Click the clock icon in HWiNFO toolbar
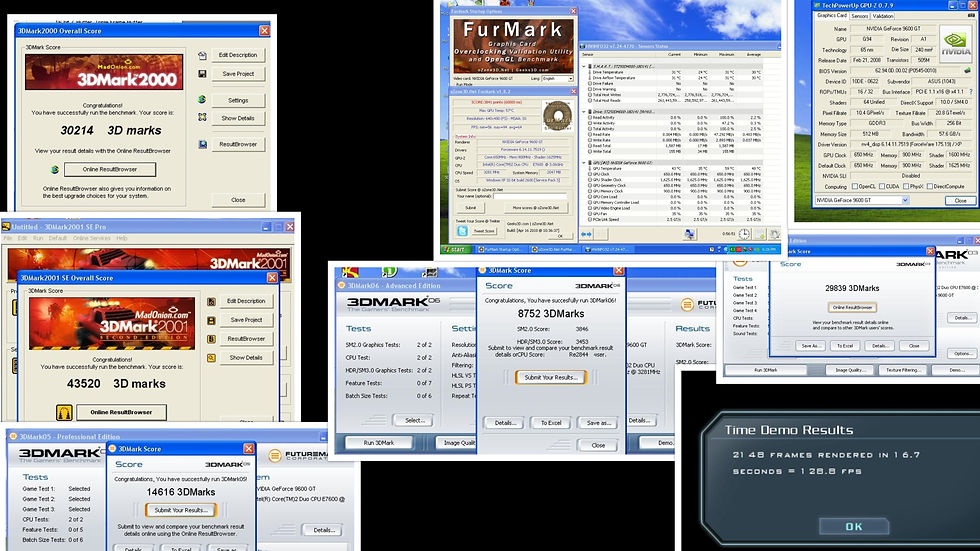This screenshot has height=551, width=980. [x=744, y=234]
